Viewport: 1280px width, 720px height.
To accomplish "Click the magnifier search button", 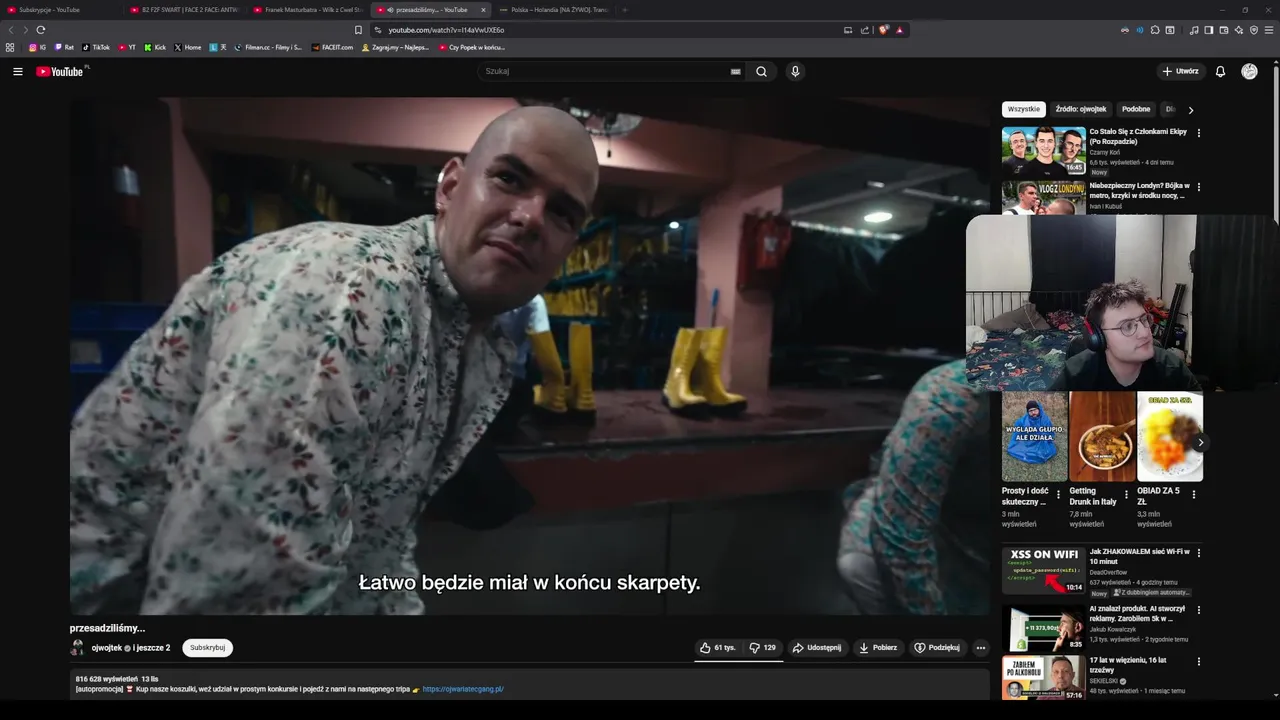I will click(x=762, y=71).
